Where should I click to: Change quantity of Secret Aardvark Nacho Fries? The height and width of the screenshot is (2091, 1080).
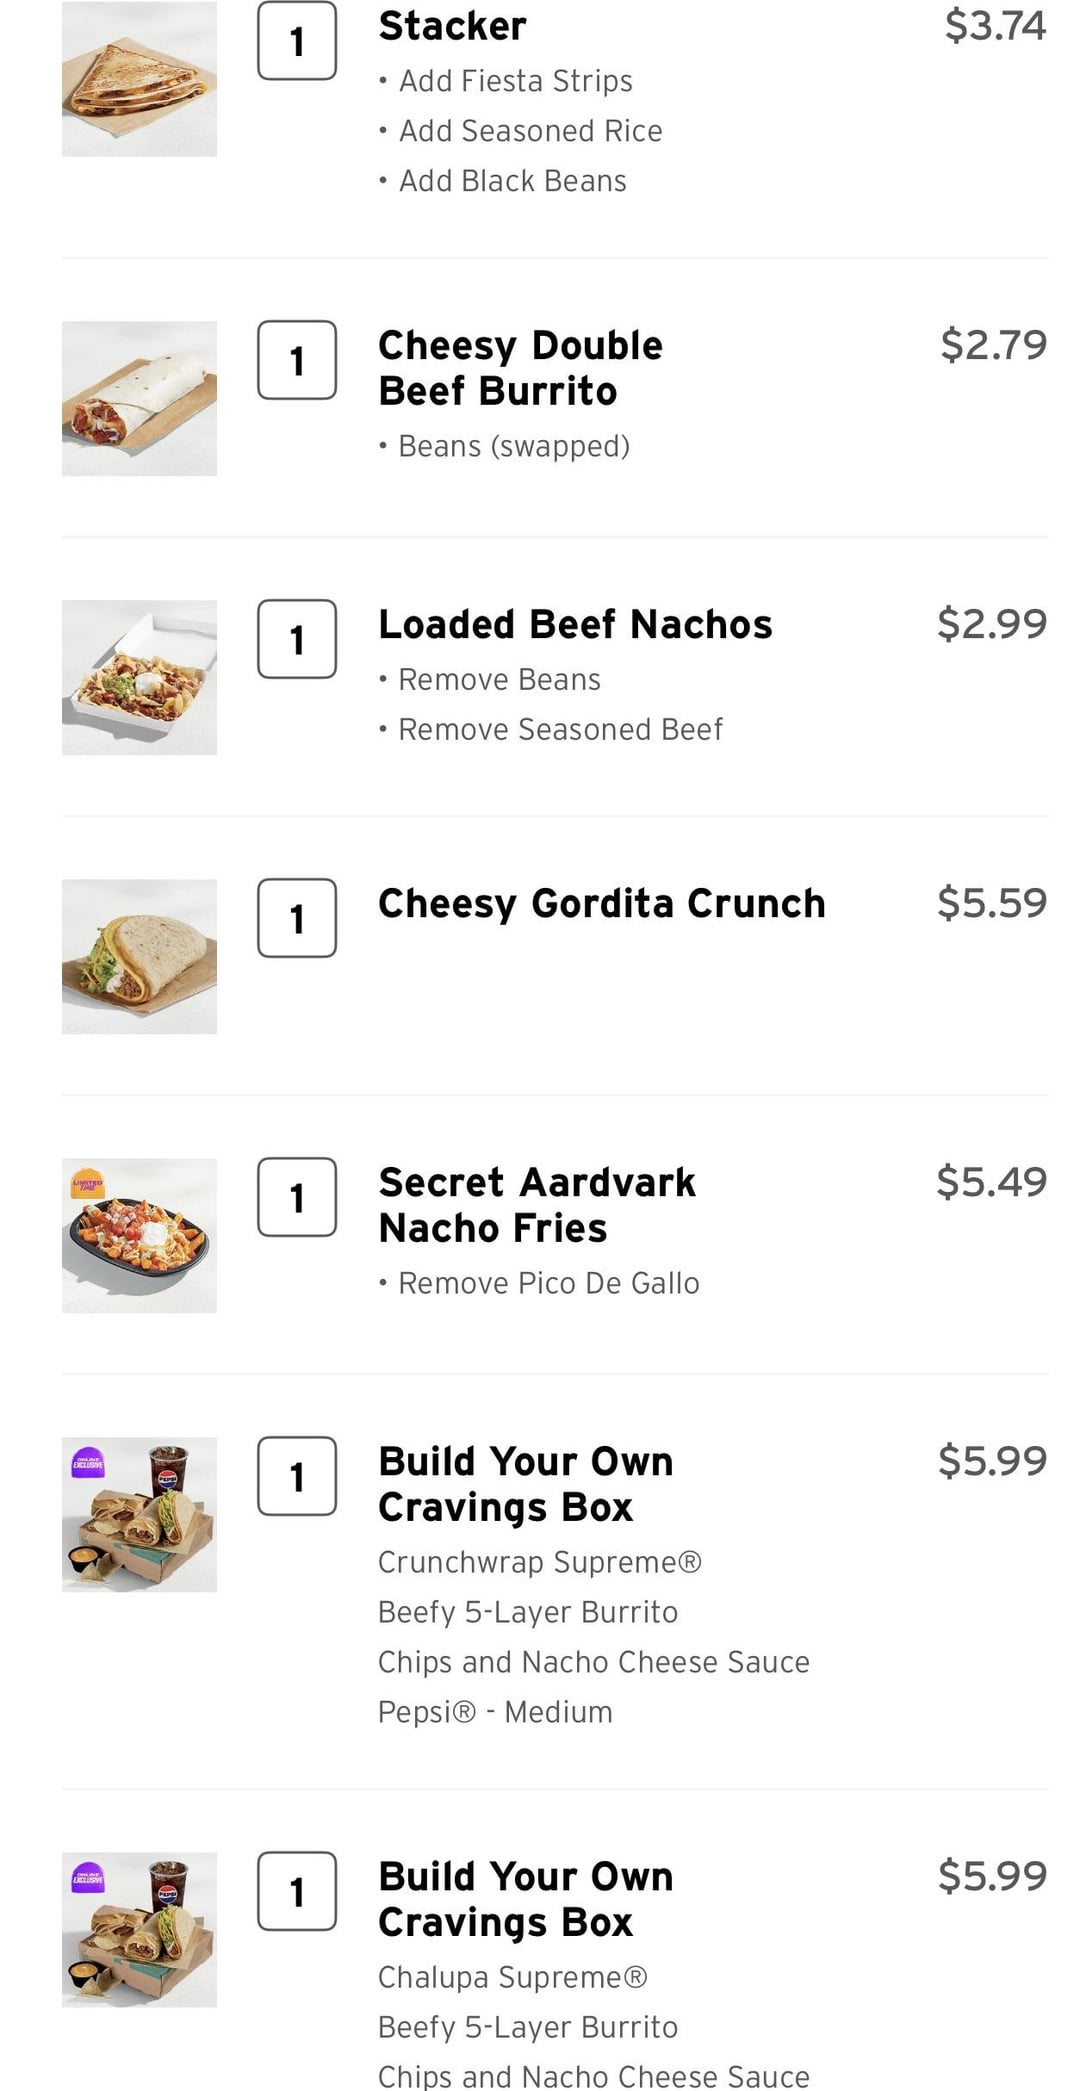click(x=297, y=1197)
